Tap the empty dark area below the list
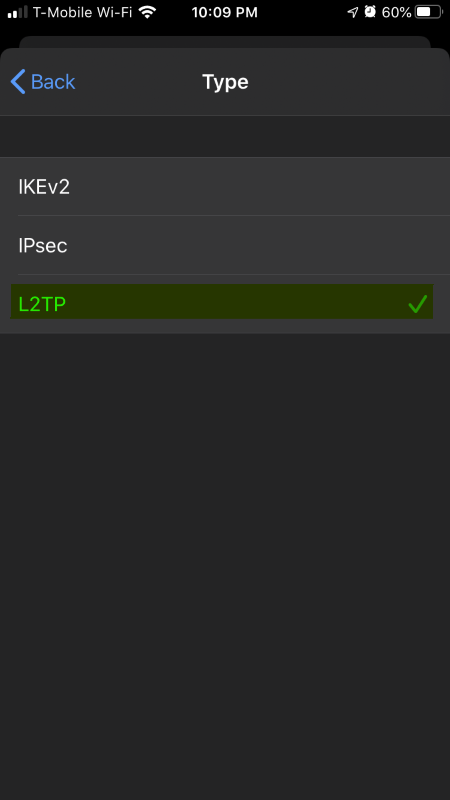The height and width of the screenshot is (800, 450). [x=225, y=566]
